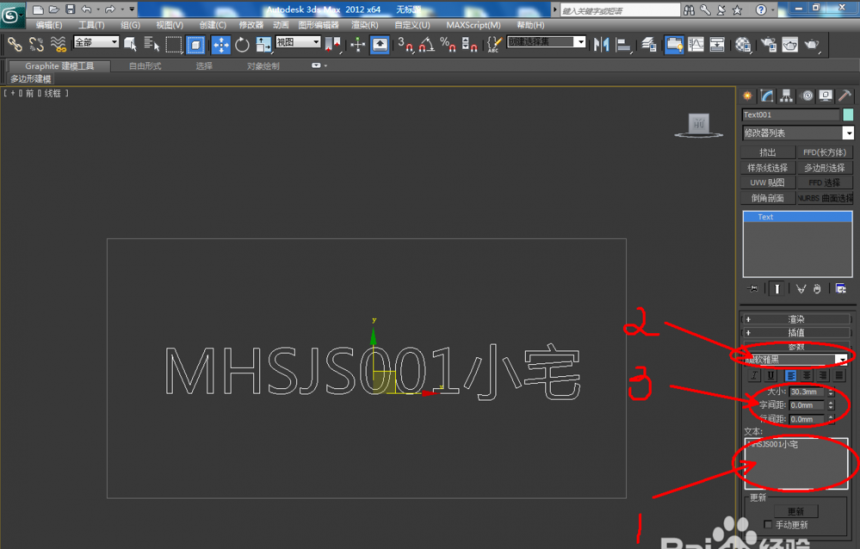The height and width of the screenshot is (549, 860).
Task: Open the selection filter dropdown showing 全部
Action: click(97, 42)
